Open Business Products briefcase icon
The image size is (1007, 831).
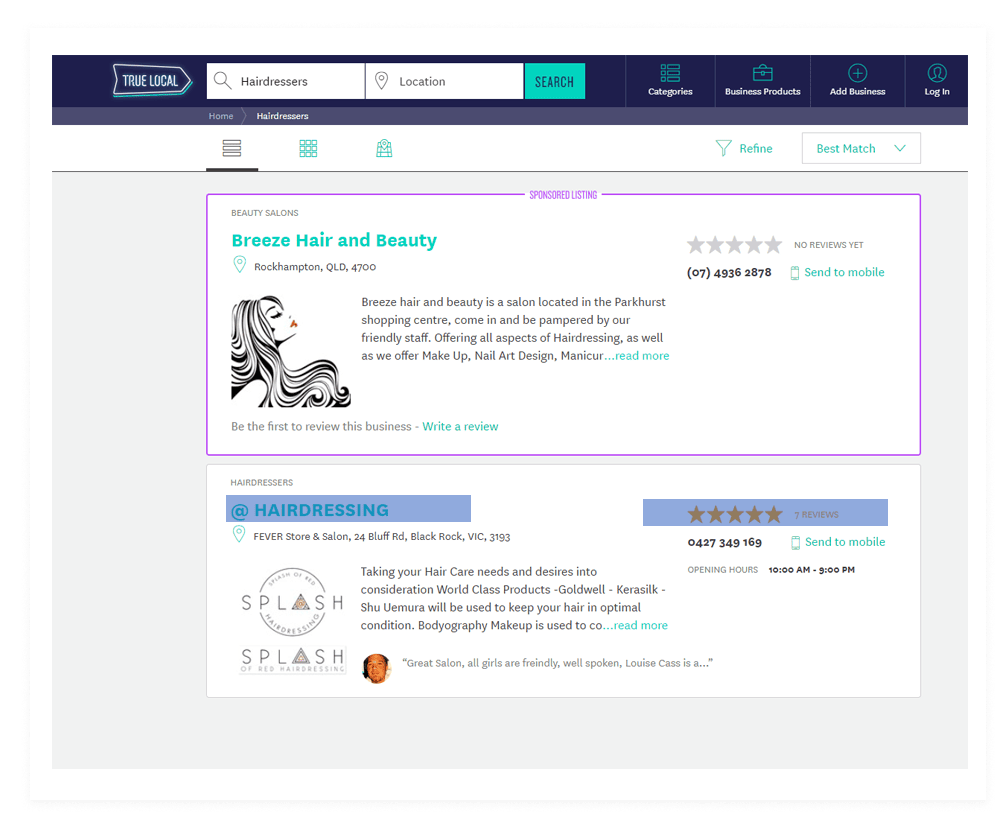(x=762, y=73)
